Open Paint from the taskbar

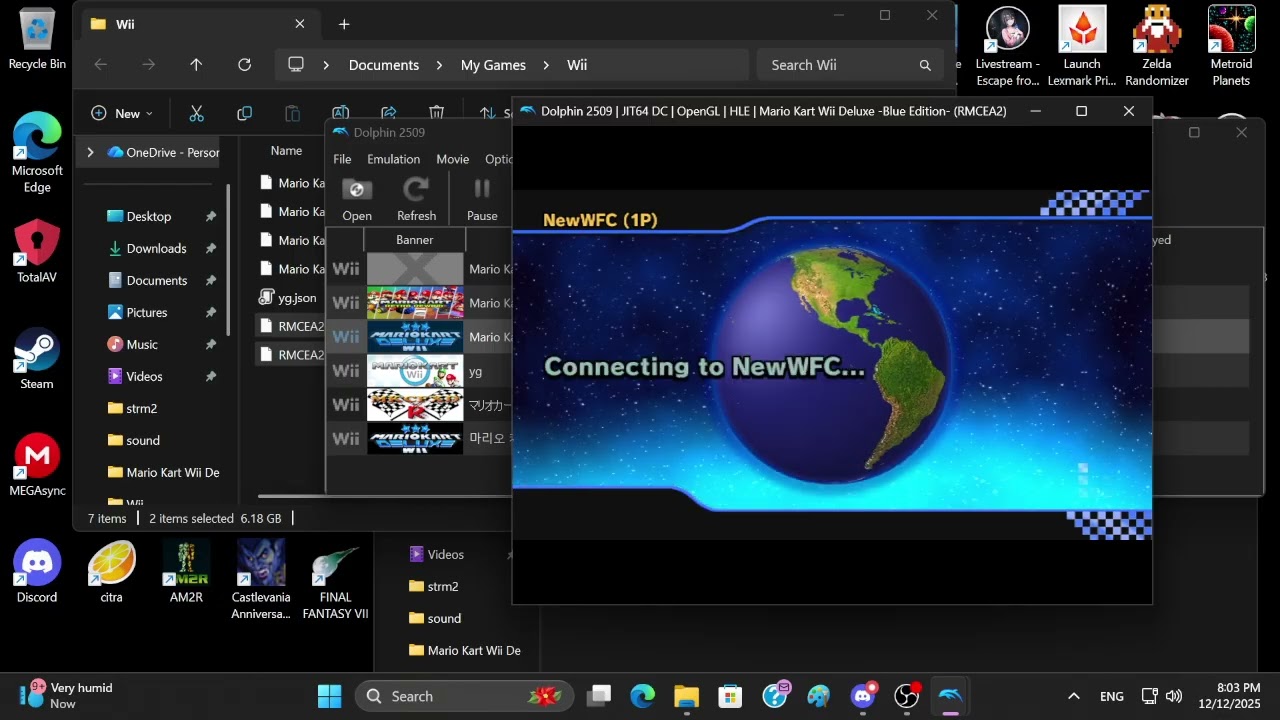click(818, 696)
